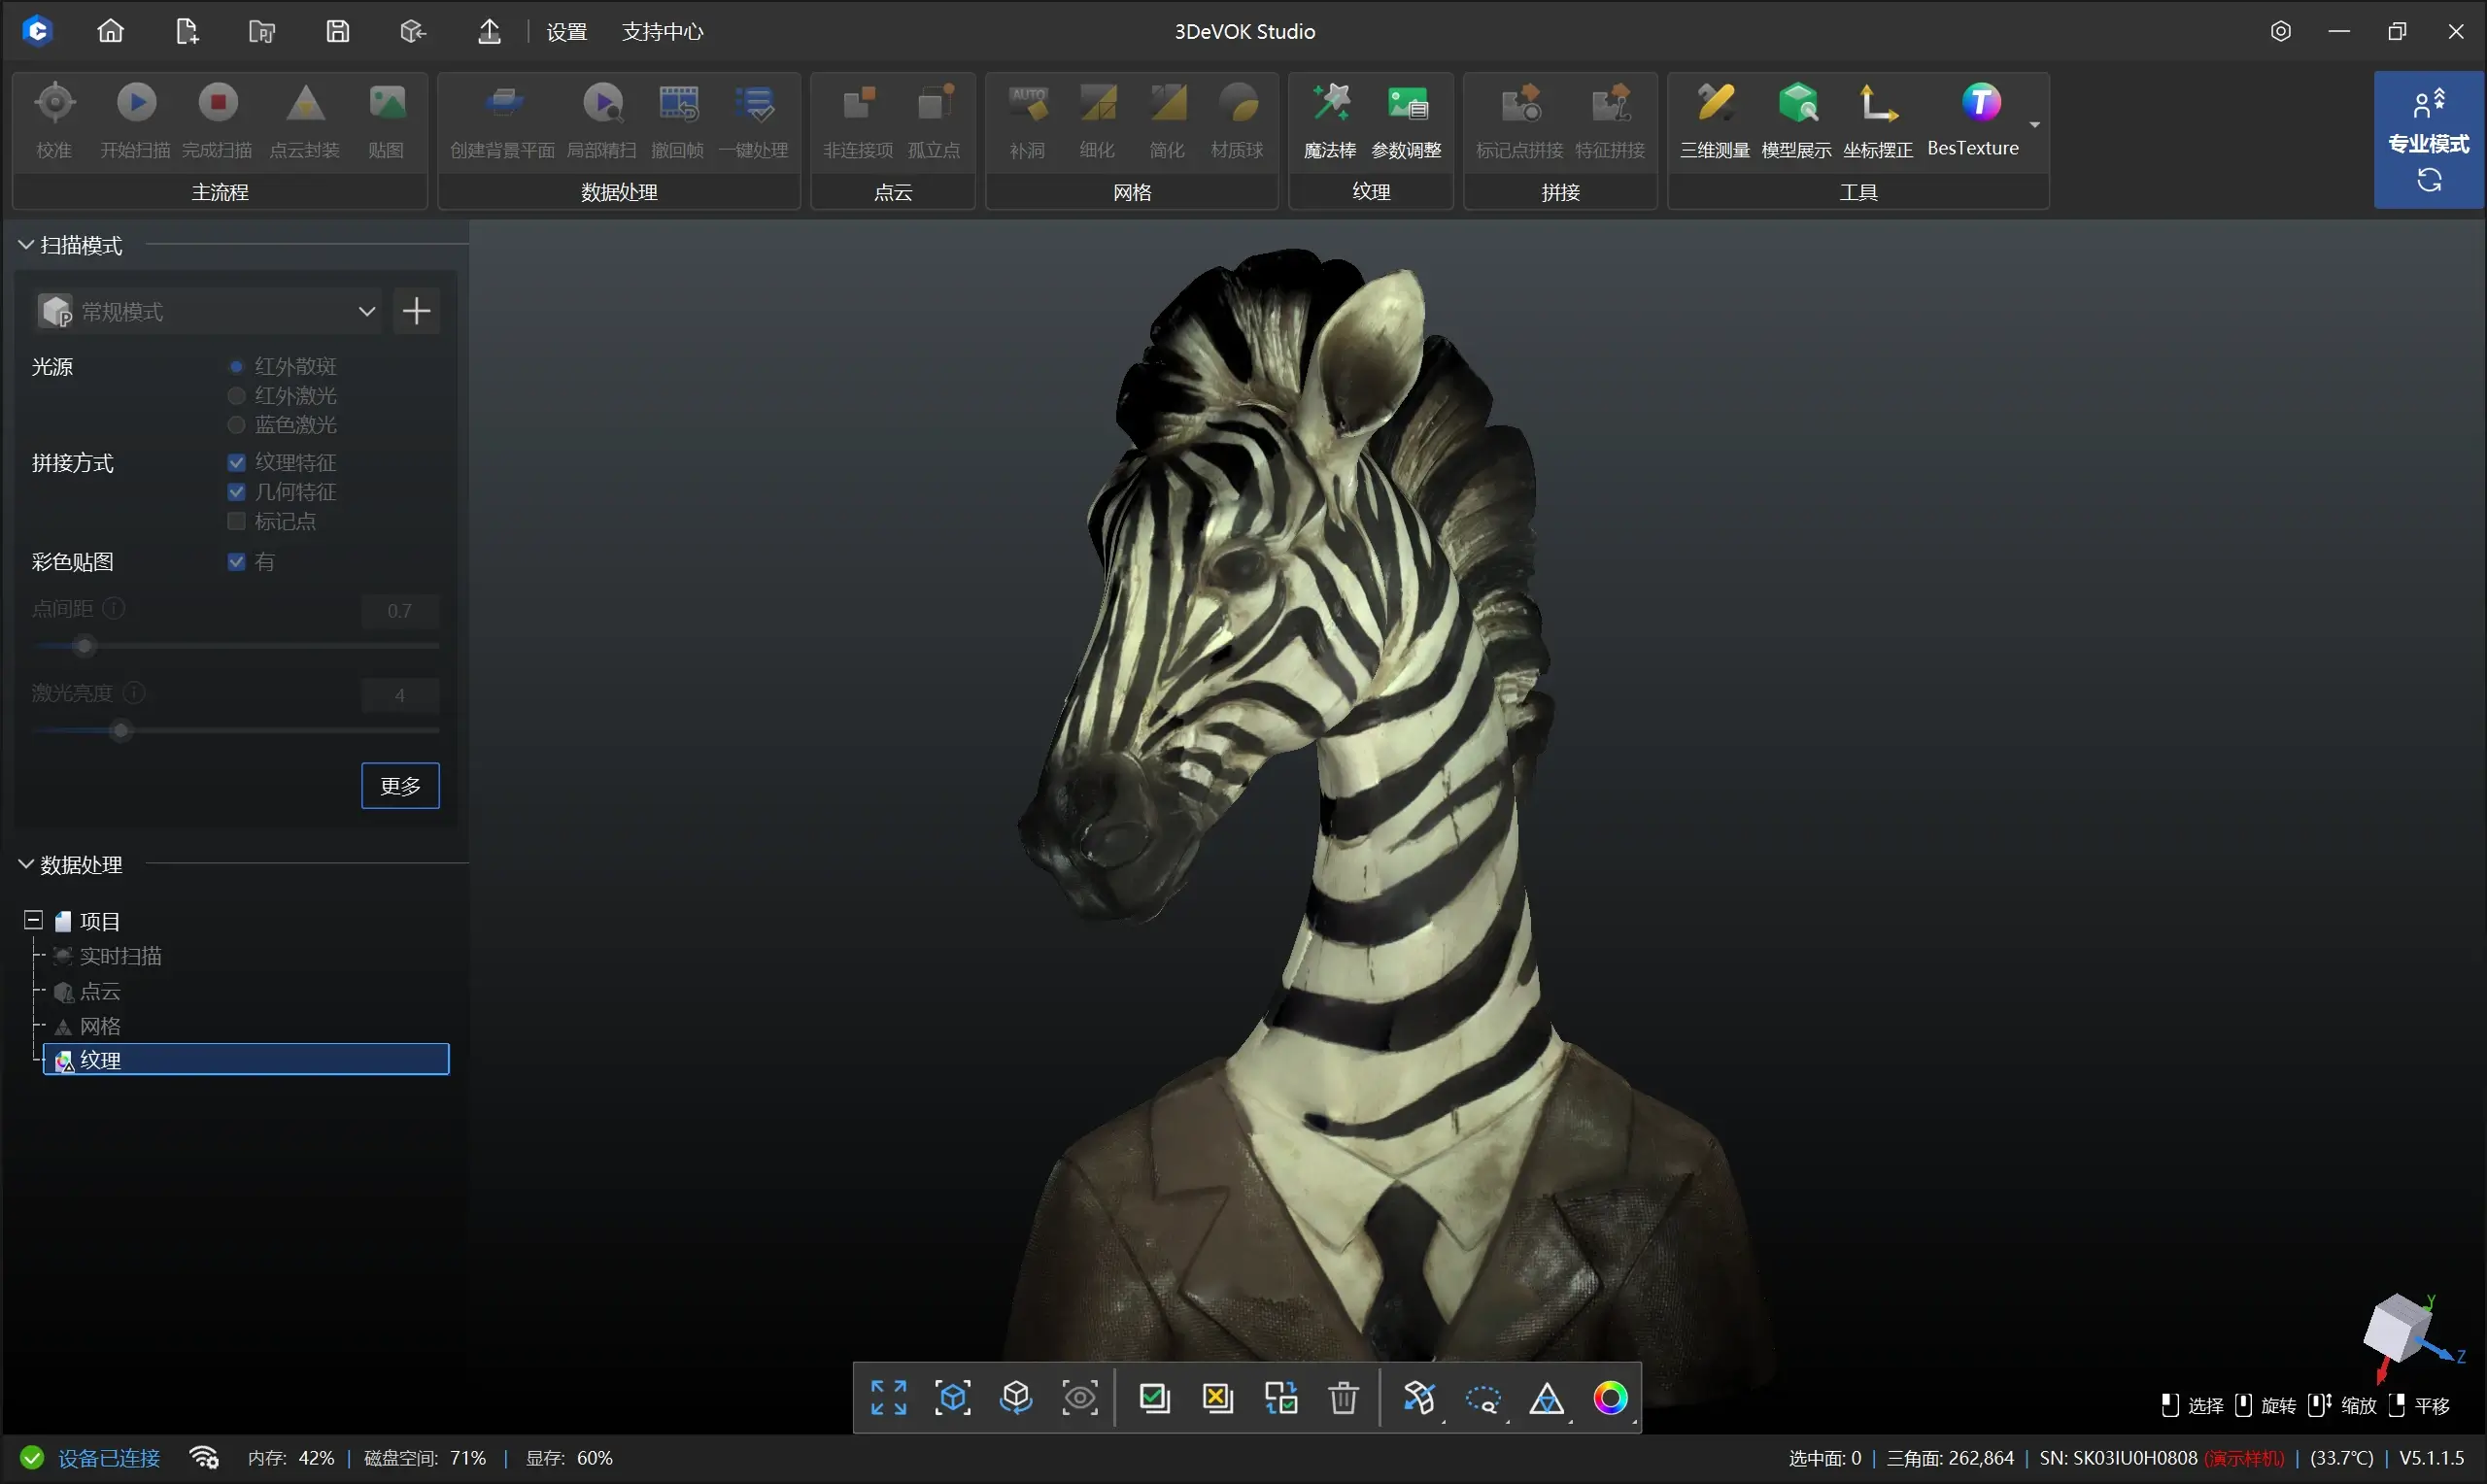The height and width of the screenshot is (1484, 2487).
Task: Open the 支持中心 support center menu
Action: click(x=662, y=32)
